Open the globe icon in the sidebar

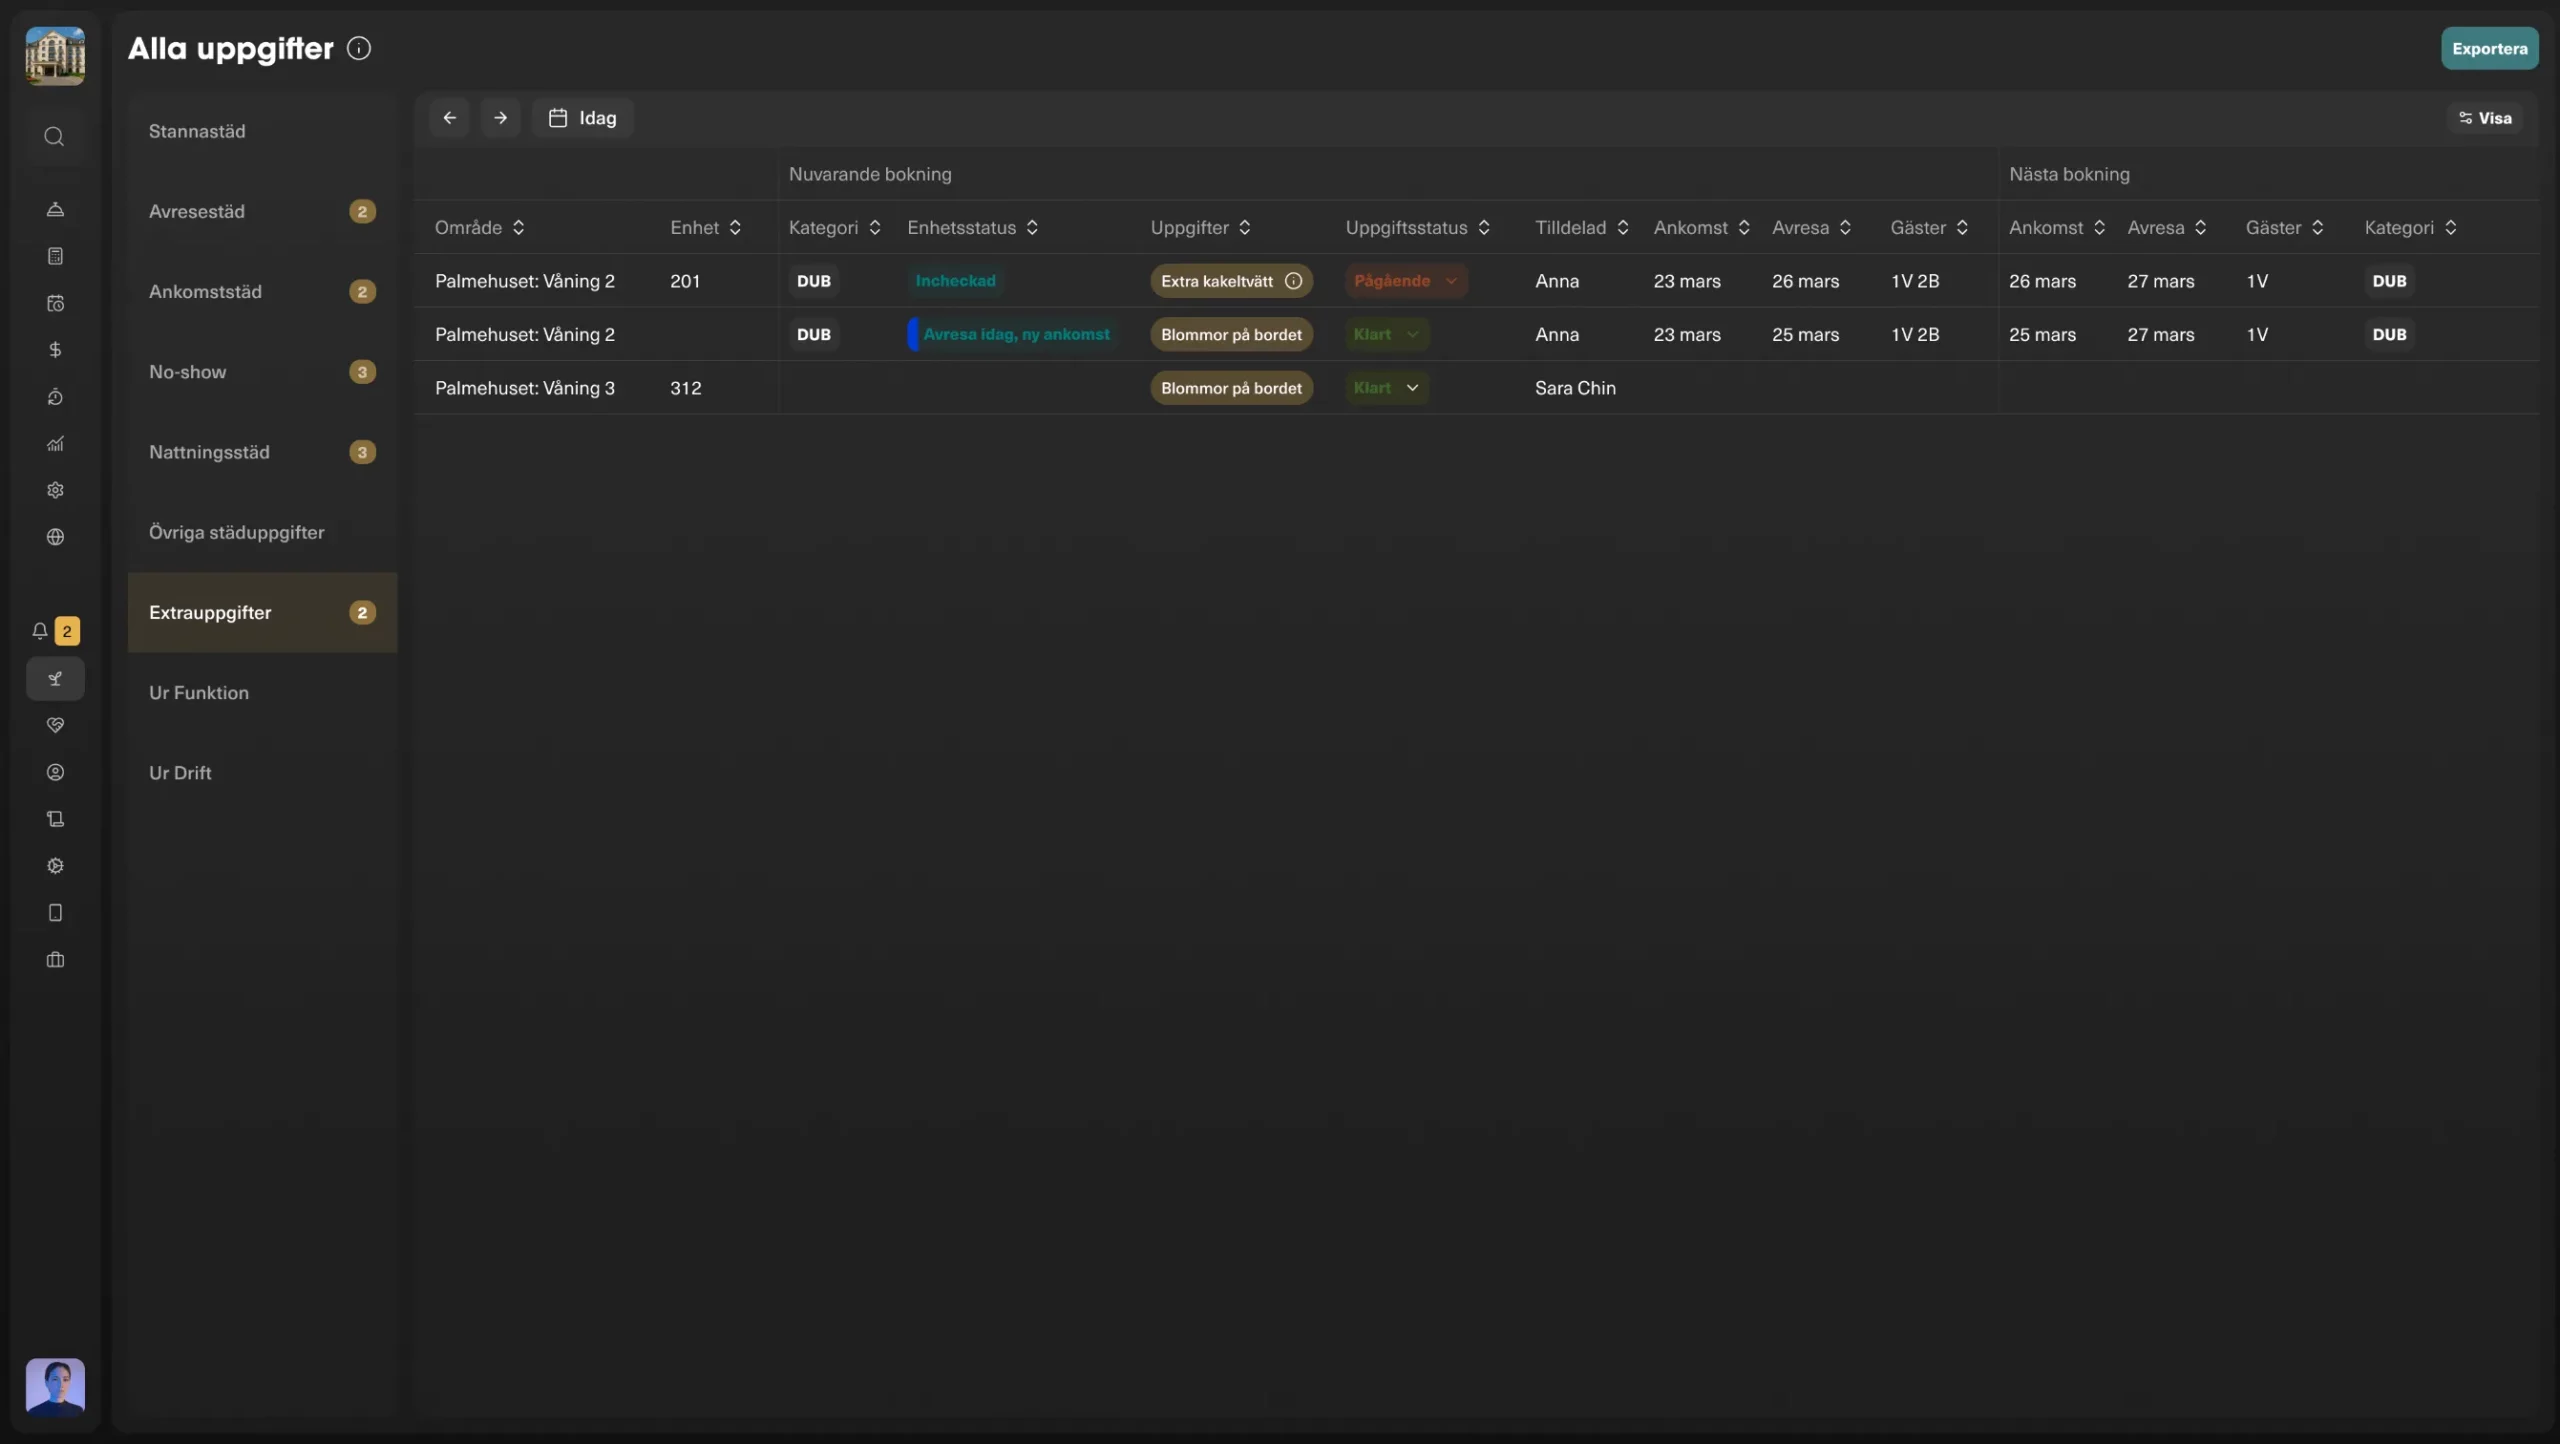pyautogui.click(x=55, y=537)
